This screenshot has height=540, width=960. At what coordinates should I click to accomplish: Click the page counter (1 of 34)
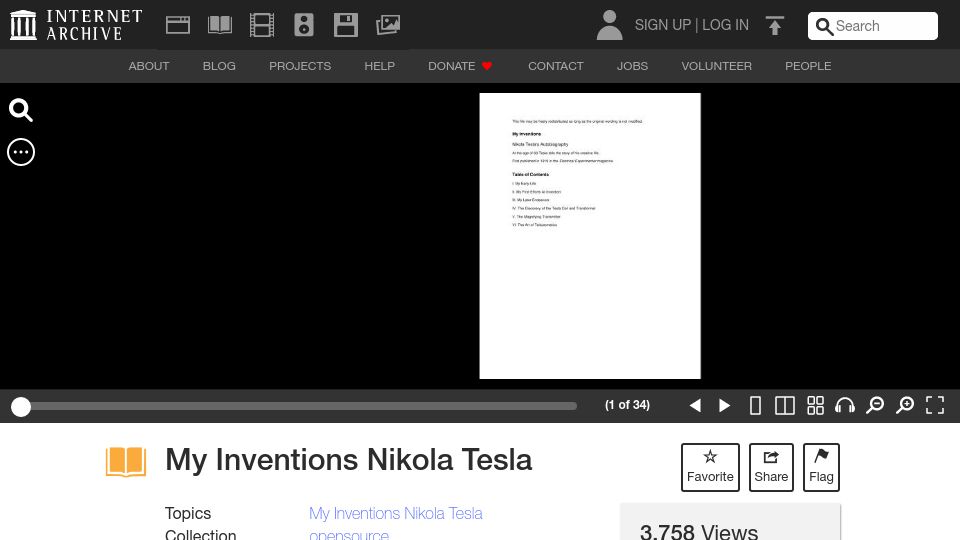627,405
